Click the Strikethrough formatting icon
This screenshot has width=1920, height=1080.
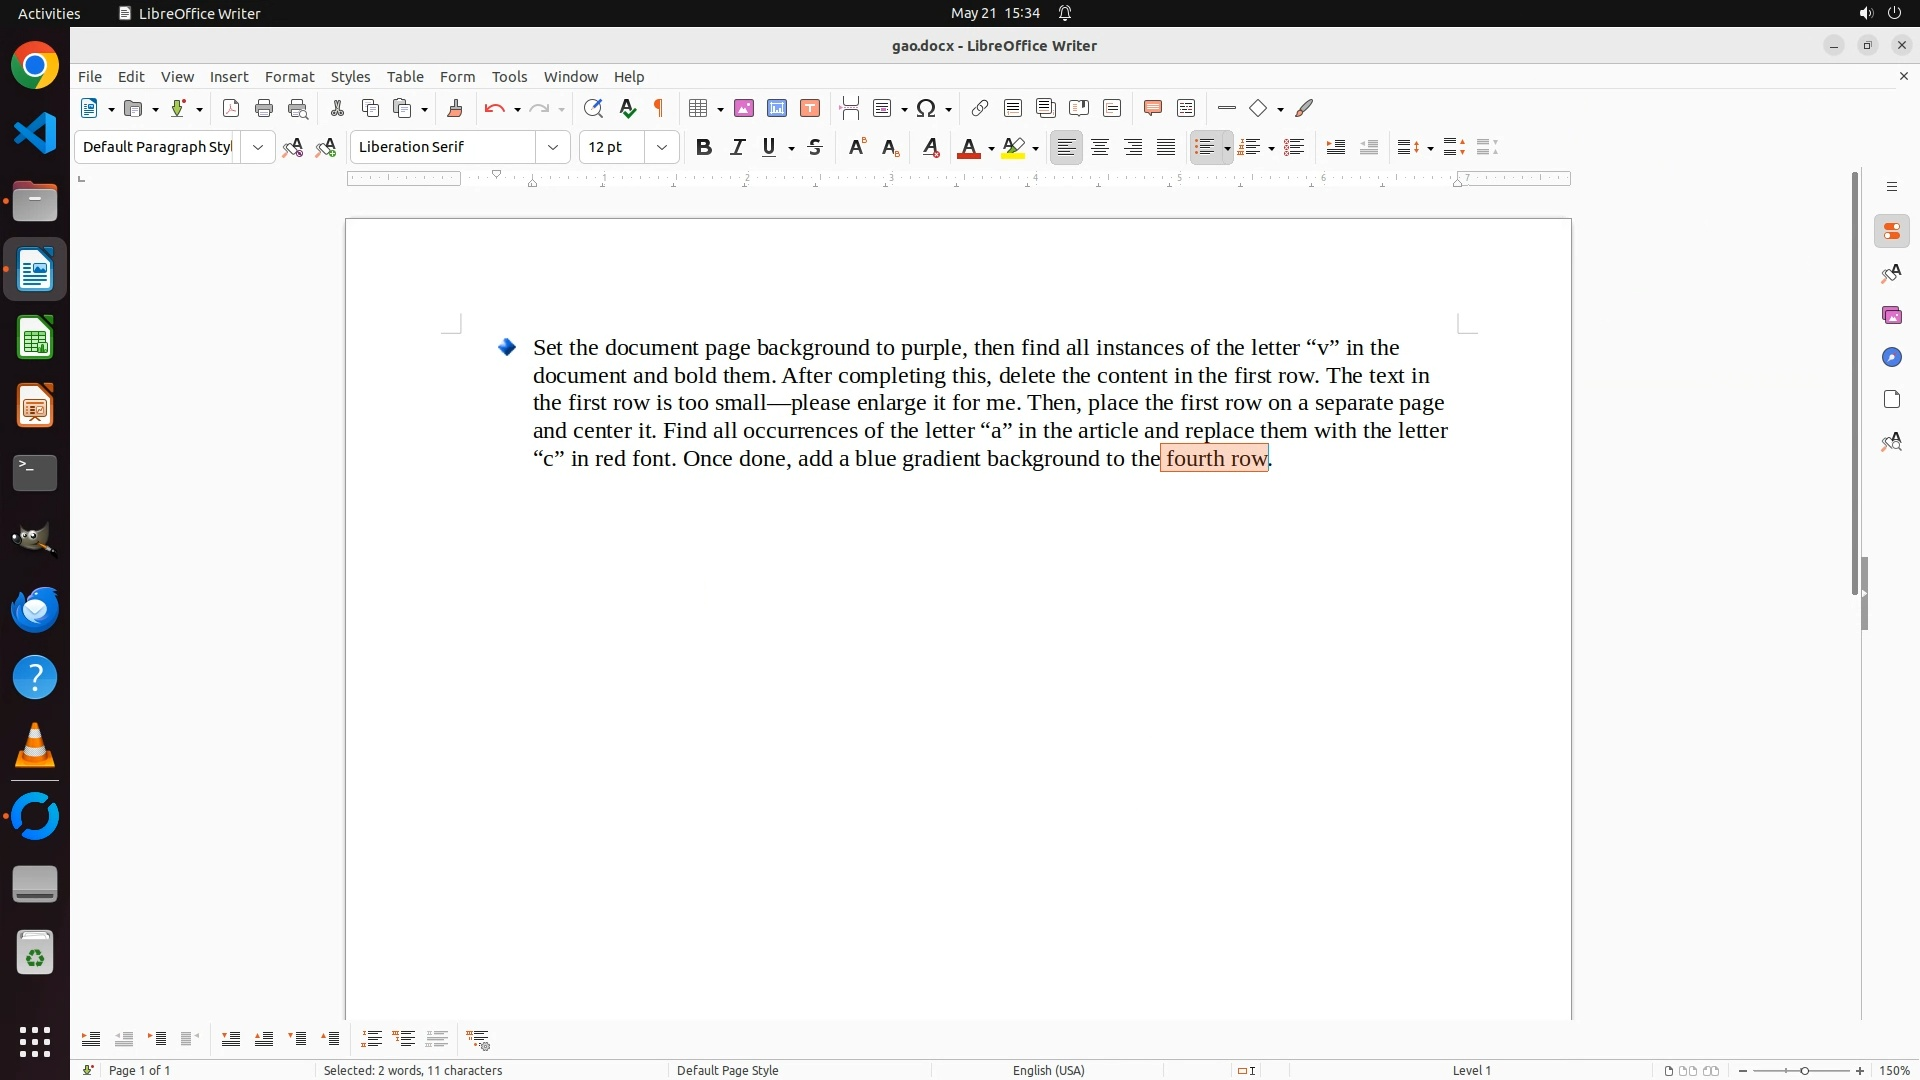click(x=815, y=148)
